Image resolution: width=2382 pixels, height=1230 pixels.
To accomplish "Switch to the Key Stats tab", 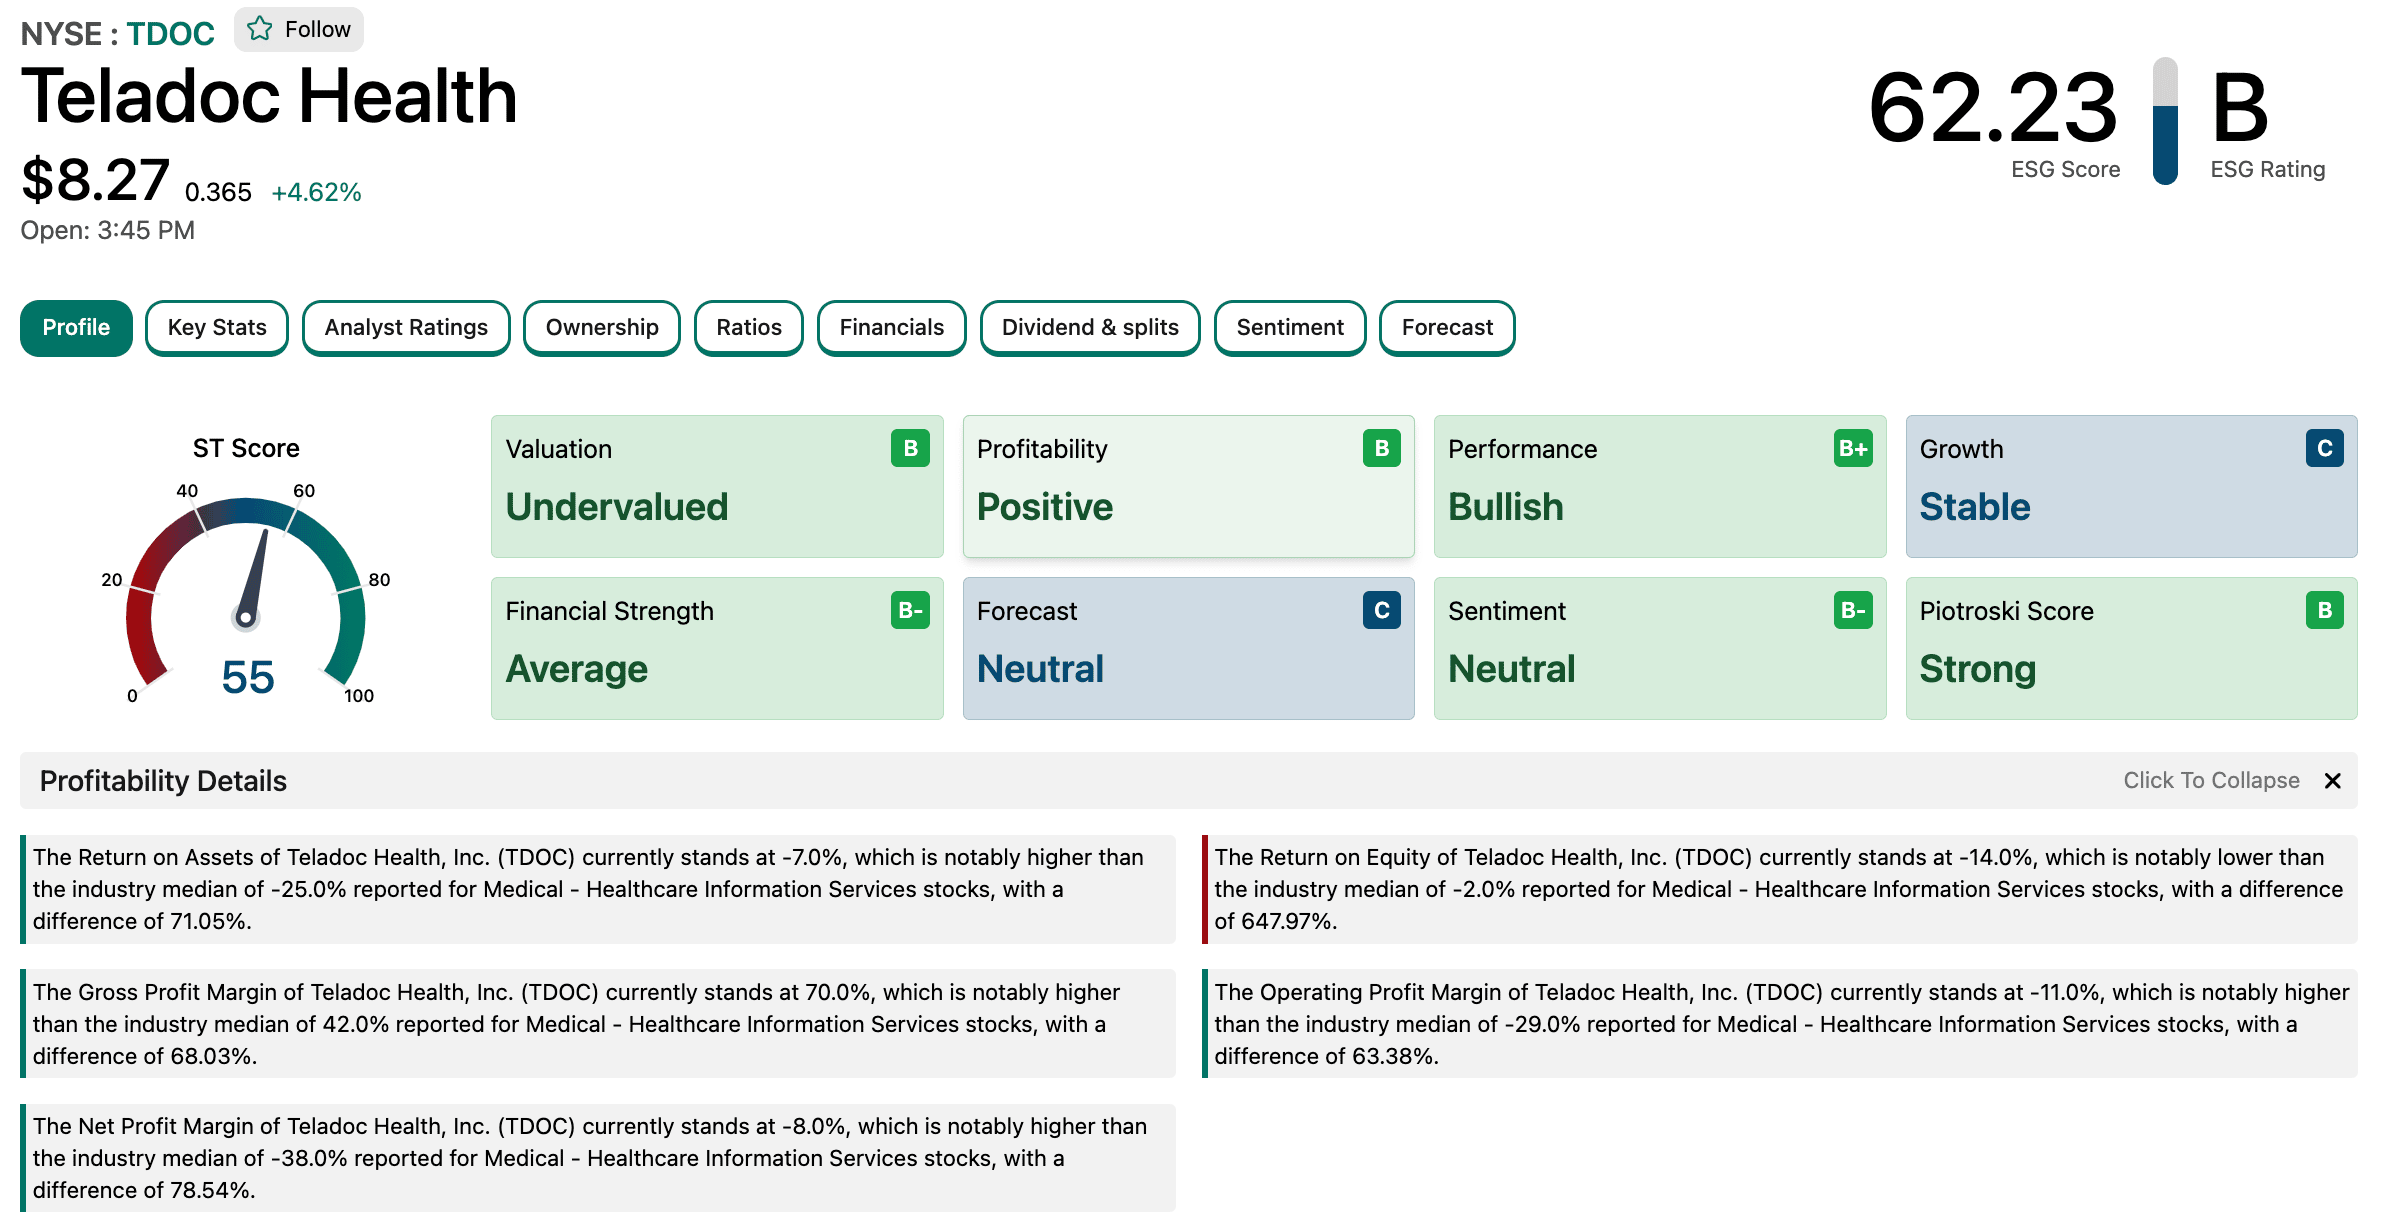I will point(217,328).
